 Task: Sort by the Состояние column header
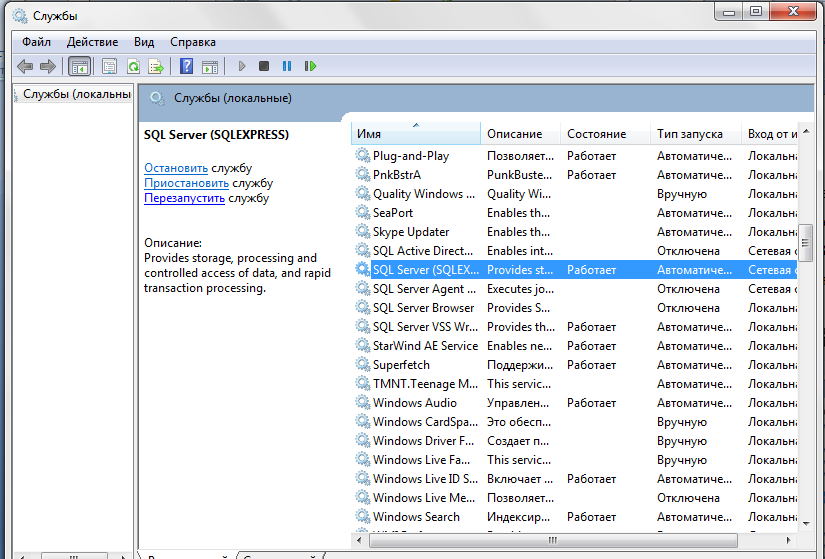point(605,134)
